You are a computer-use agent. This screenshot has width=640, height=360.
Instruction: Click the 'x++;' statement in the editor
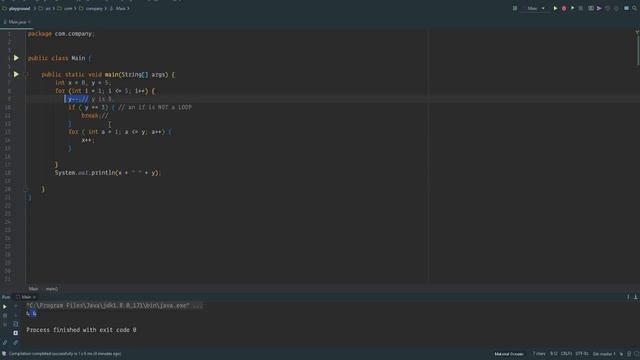[x=88, y=140]
